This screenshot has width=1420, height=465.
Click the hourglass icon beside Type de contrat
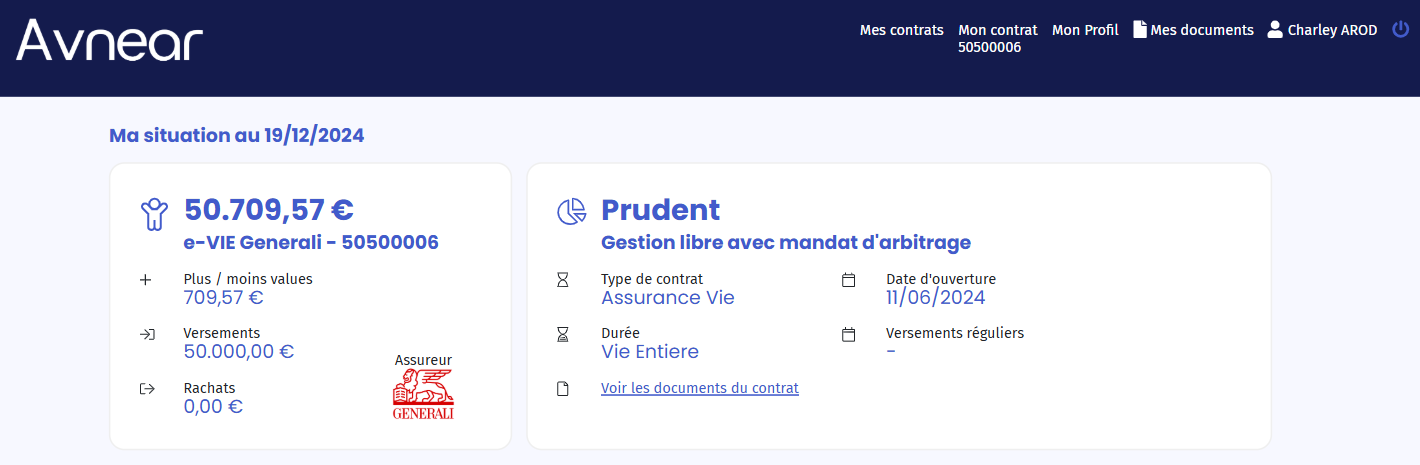563,280
